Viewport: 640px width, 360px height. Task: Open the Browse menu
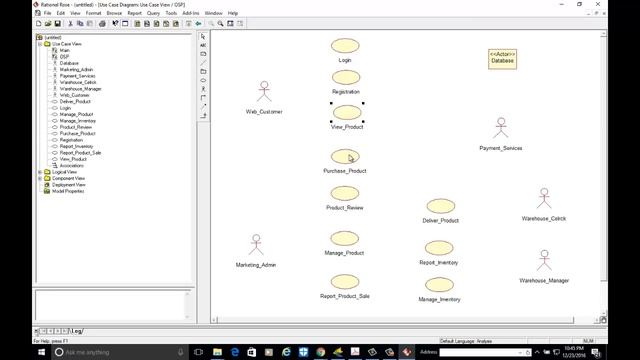coord(114,13)
